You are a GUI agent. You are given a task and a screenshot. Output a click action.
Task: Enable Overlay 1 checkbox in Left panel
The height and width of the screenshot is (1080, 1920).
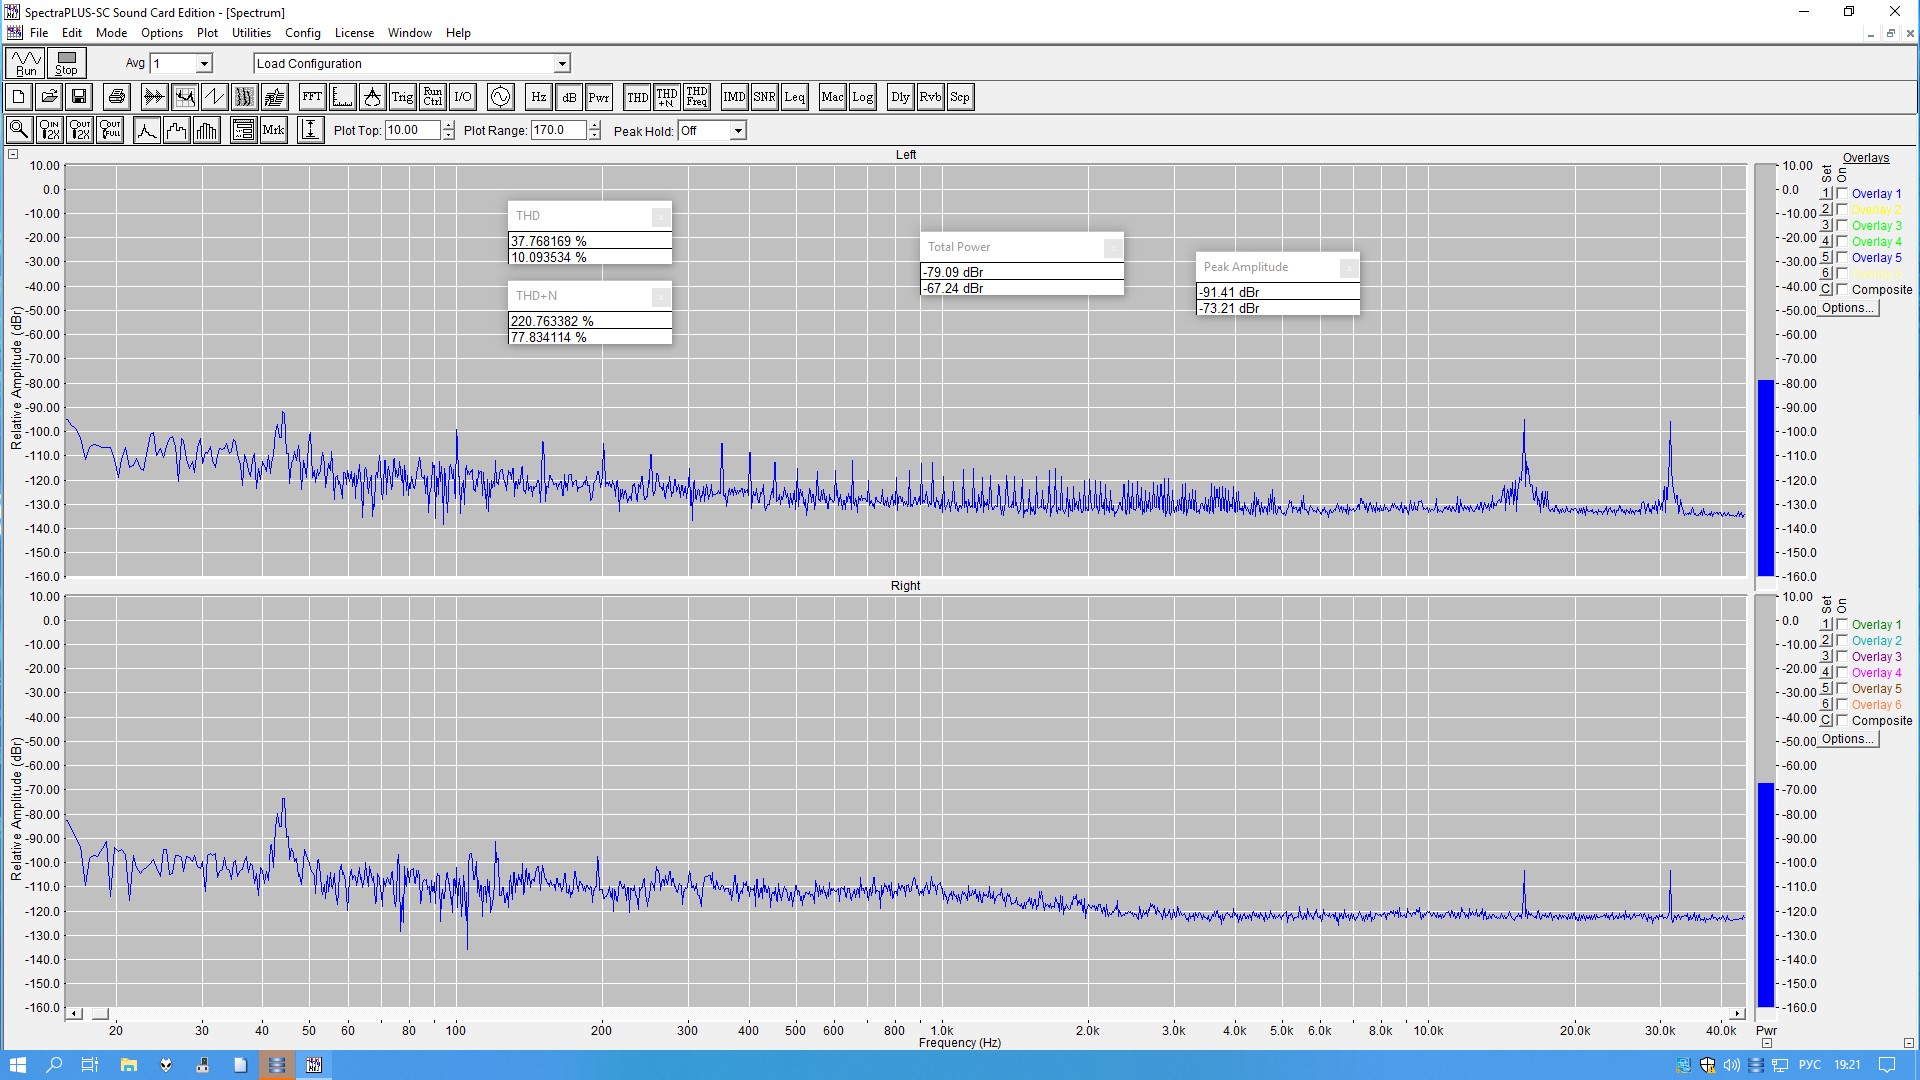[1842, 194]
